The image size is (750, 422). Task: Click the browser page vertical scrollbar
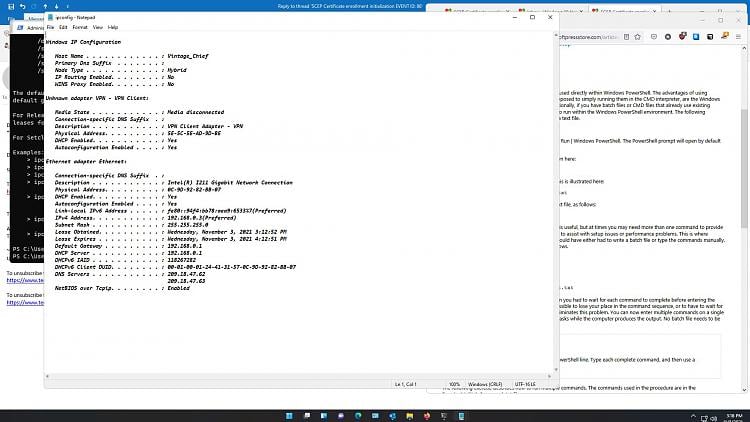tap(744, 218)
